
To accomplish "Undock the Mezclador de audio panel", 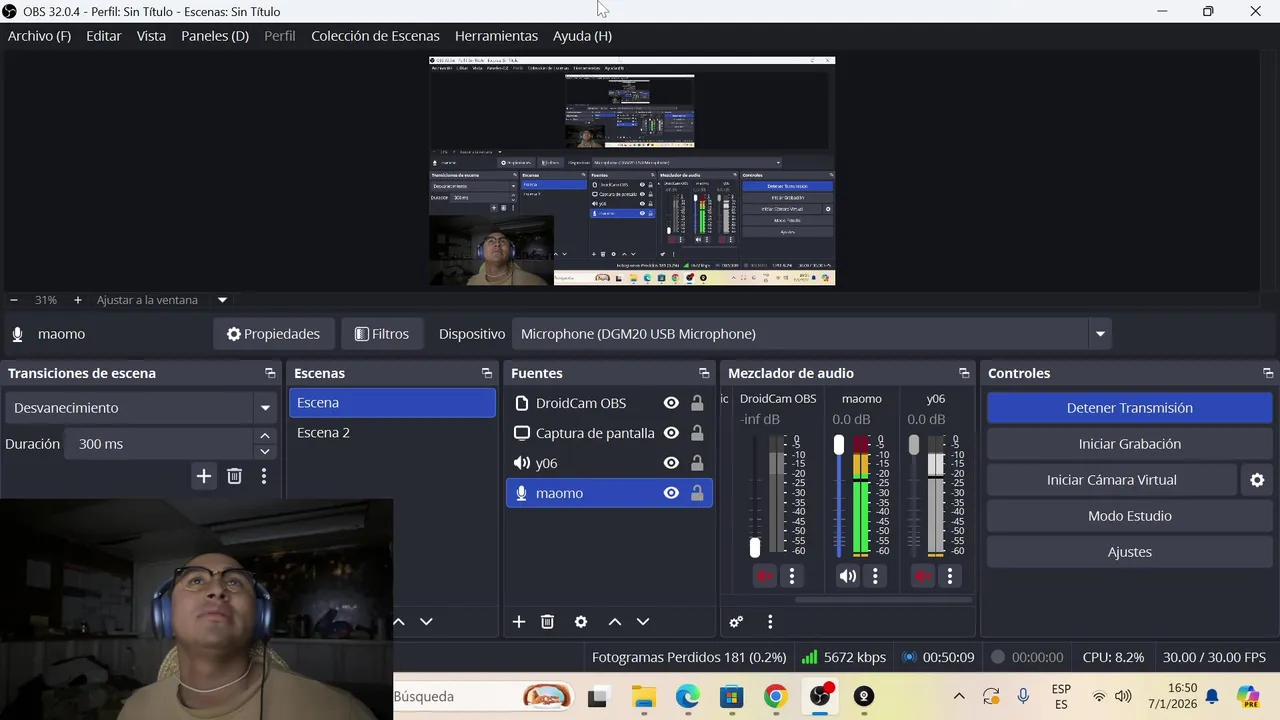I will (964, 373).
